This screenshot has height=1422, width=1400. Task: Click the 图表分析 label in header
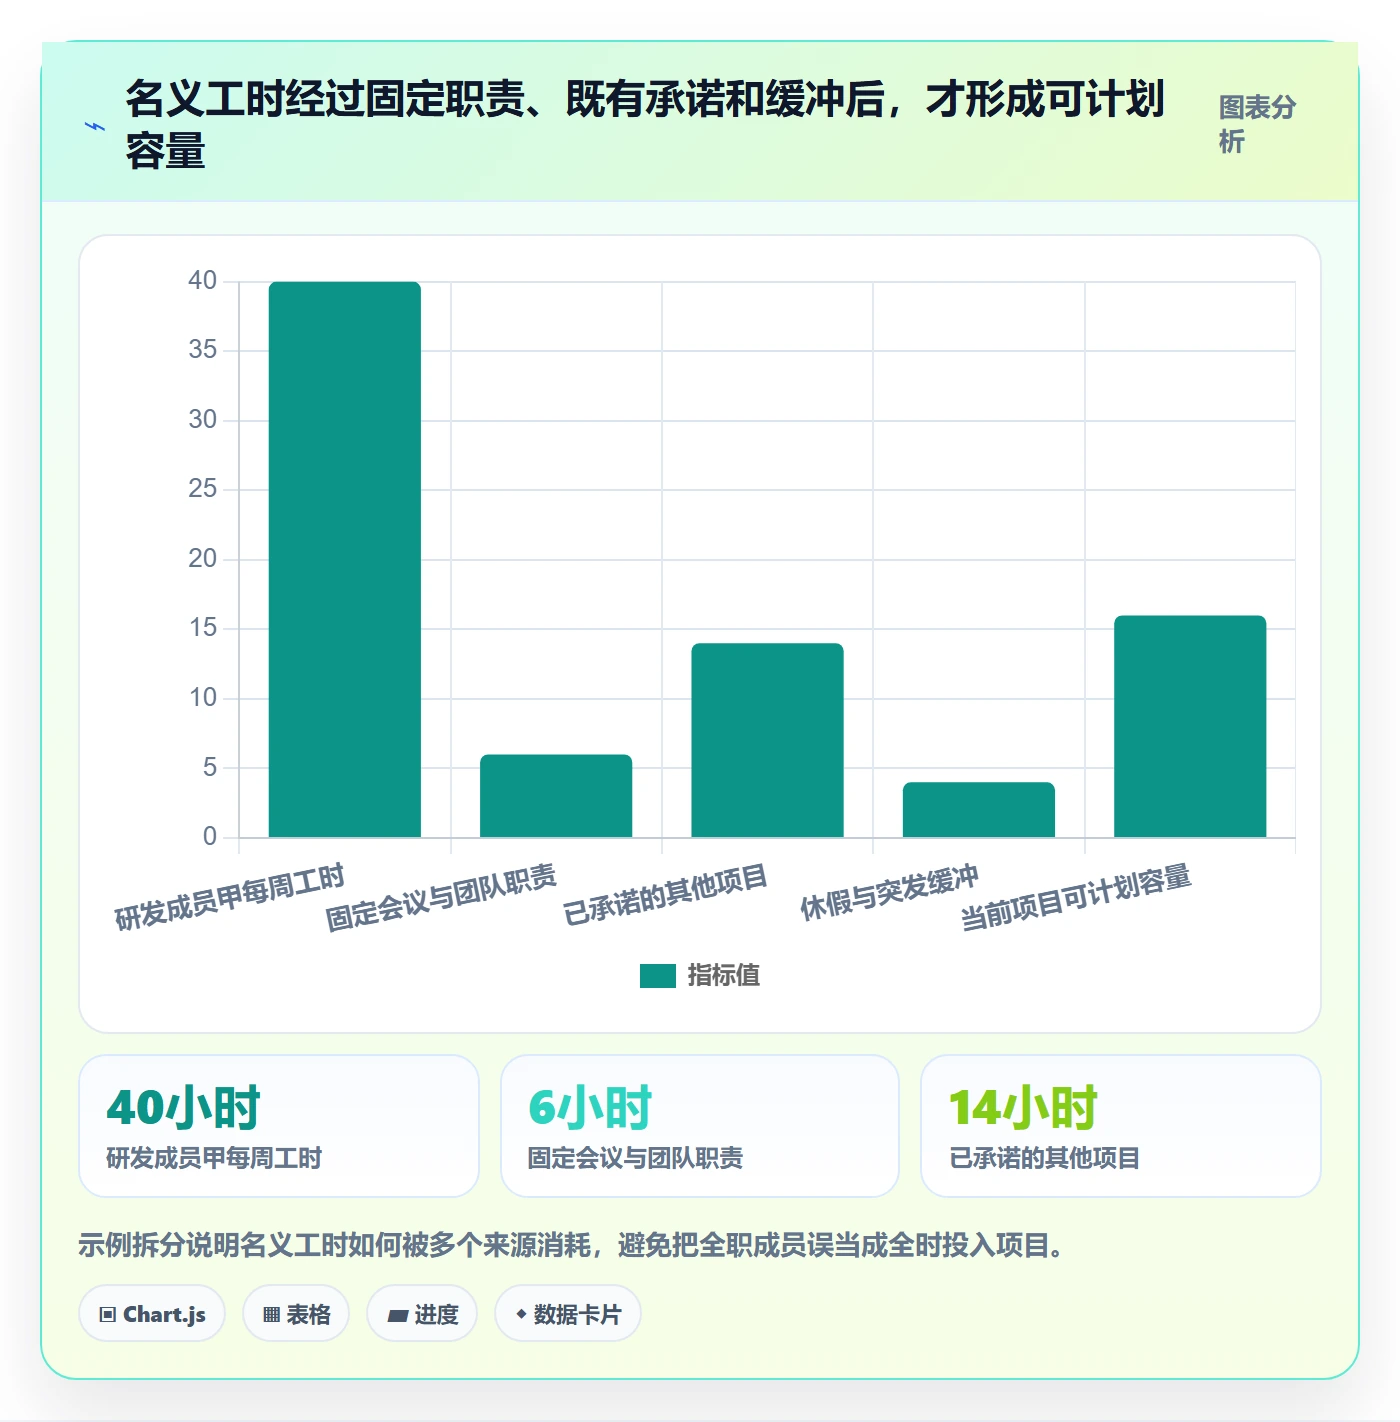(x=1258, y=124)
